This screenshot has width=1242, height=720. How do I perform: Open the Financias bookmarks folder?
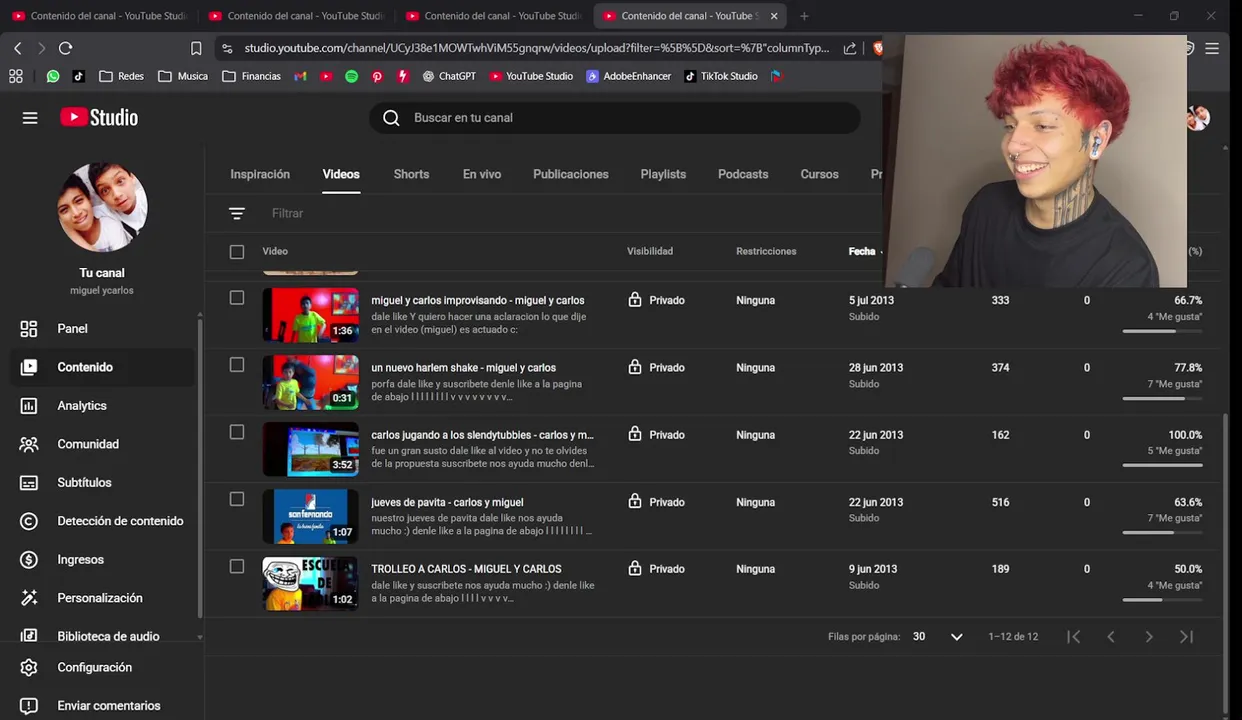(252, 76)
